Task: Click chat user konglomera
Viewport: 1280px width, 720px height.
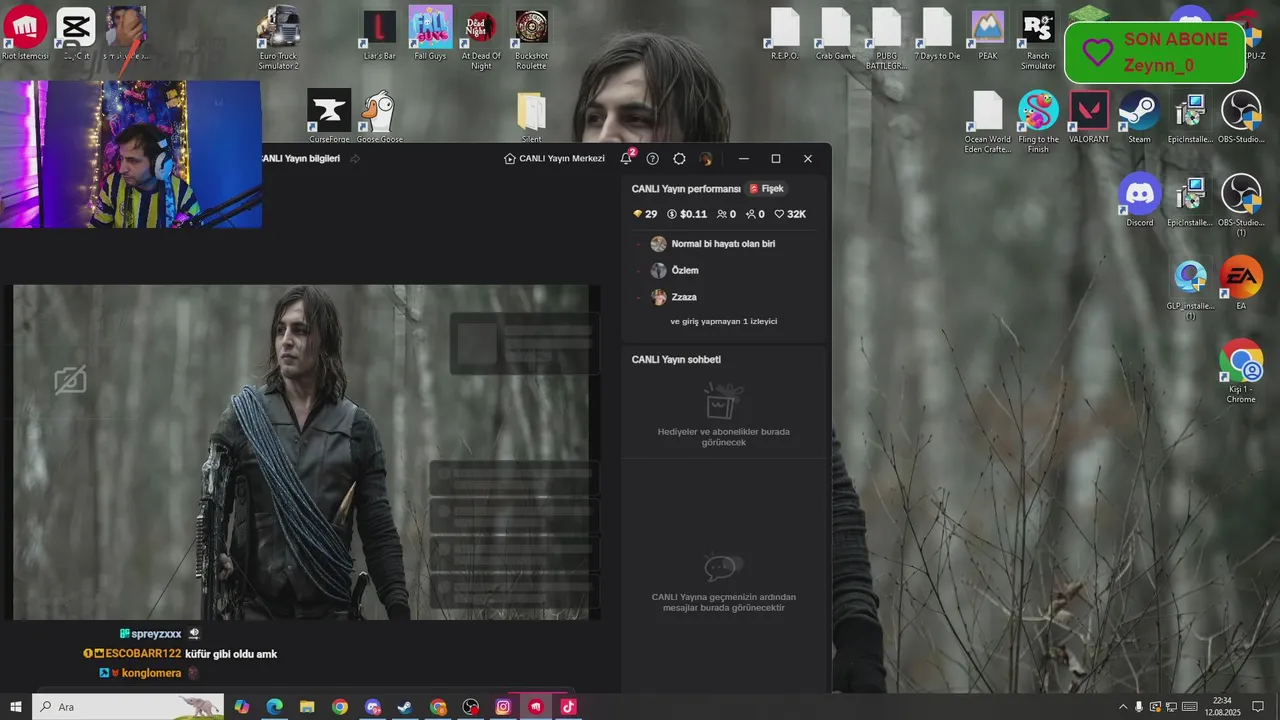Action: click(152, 673)
